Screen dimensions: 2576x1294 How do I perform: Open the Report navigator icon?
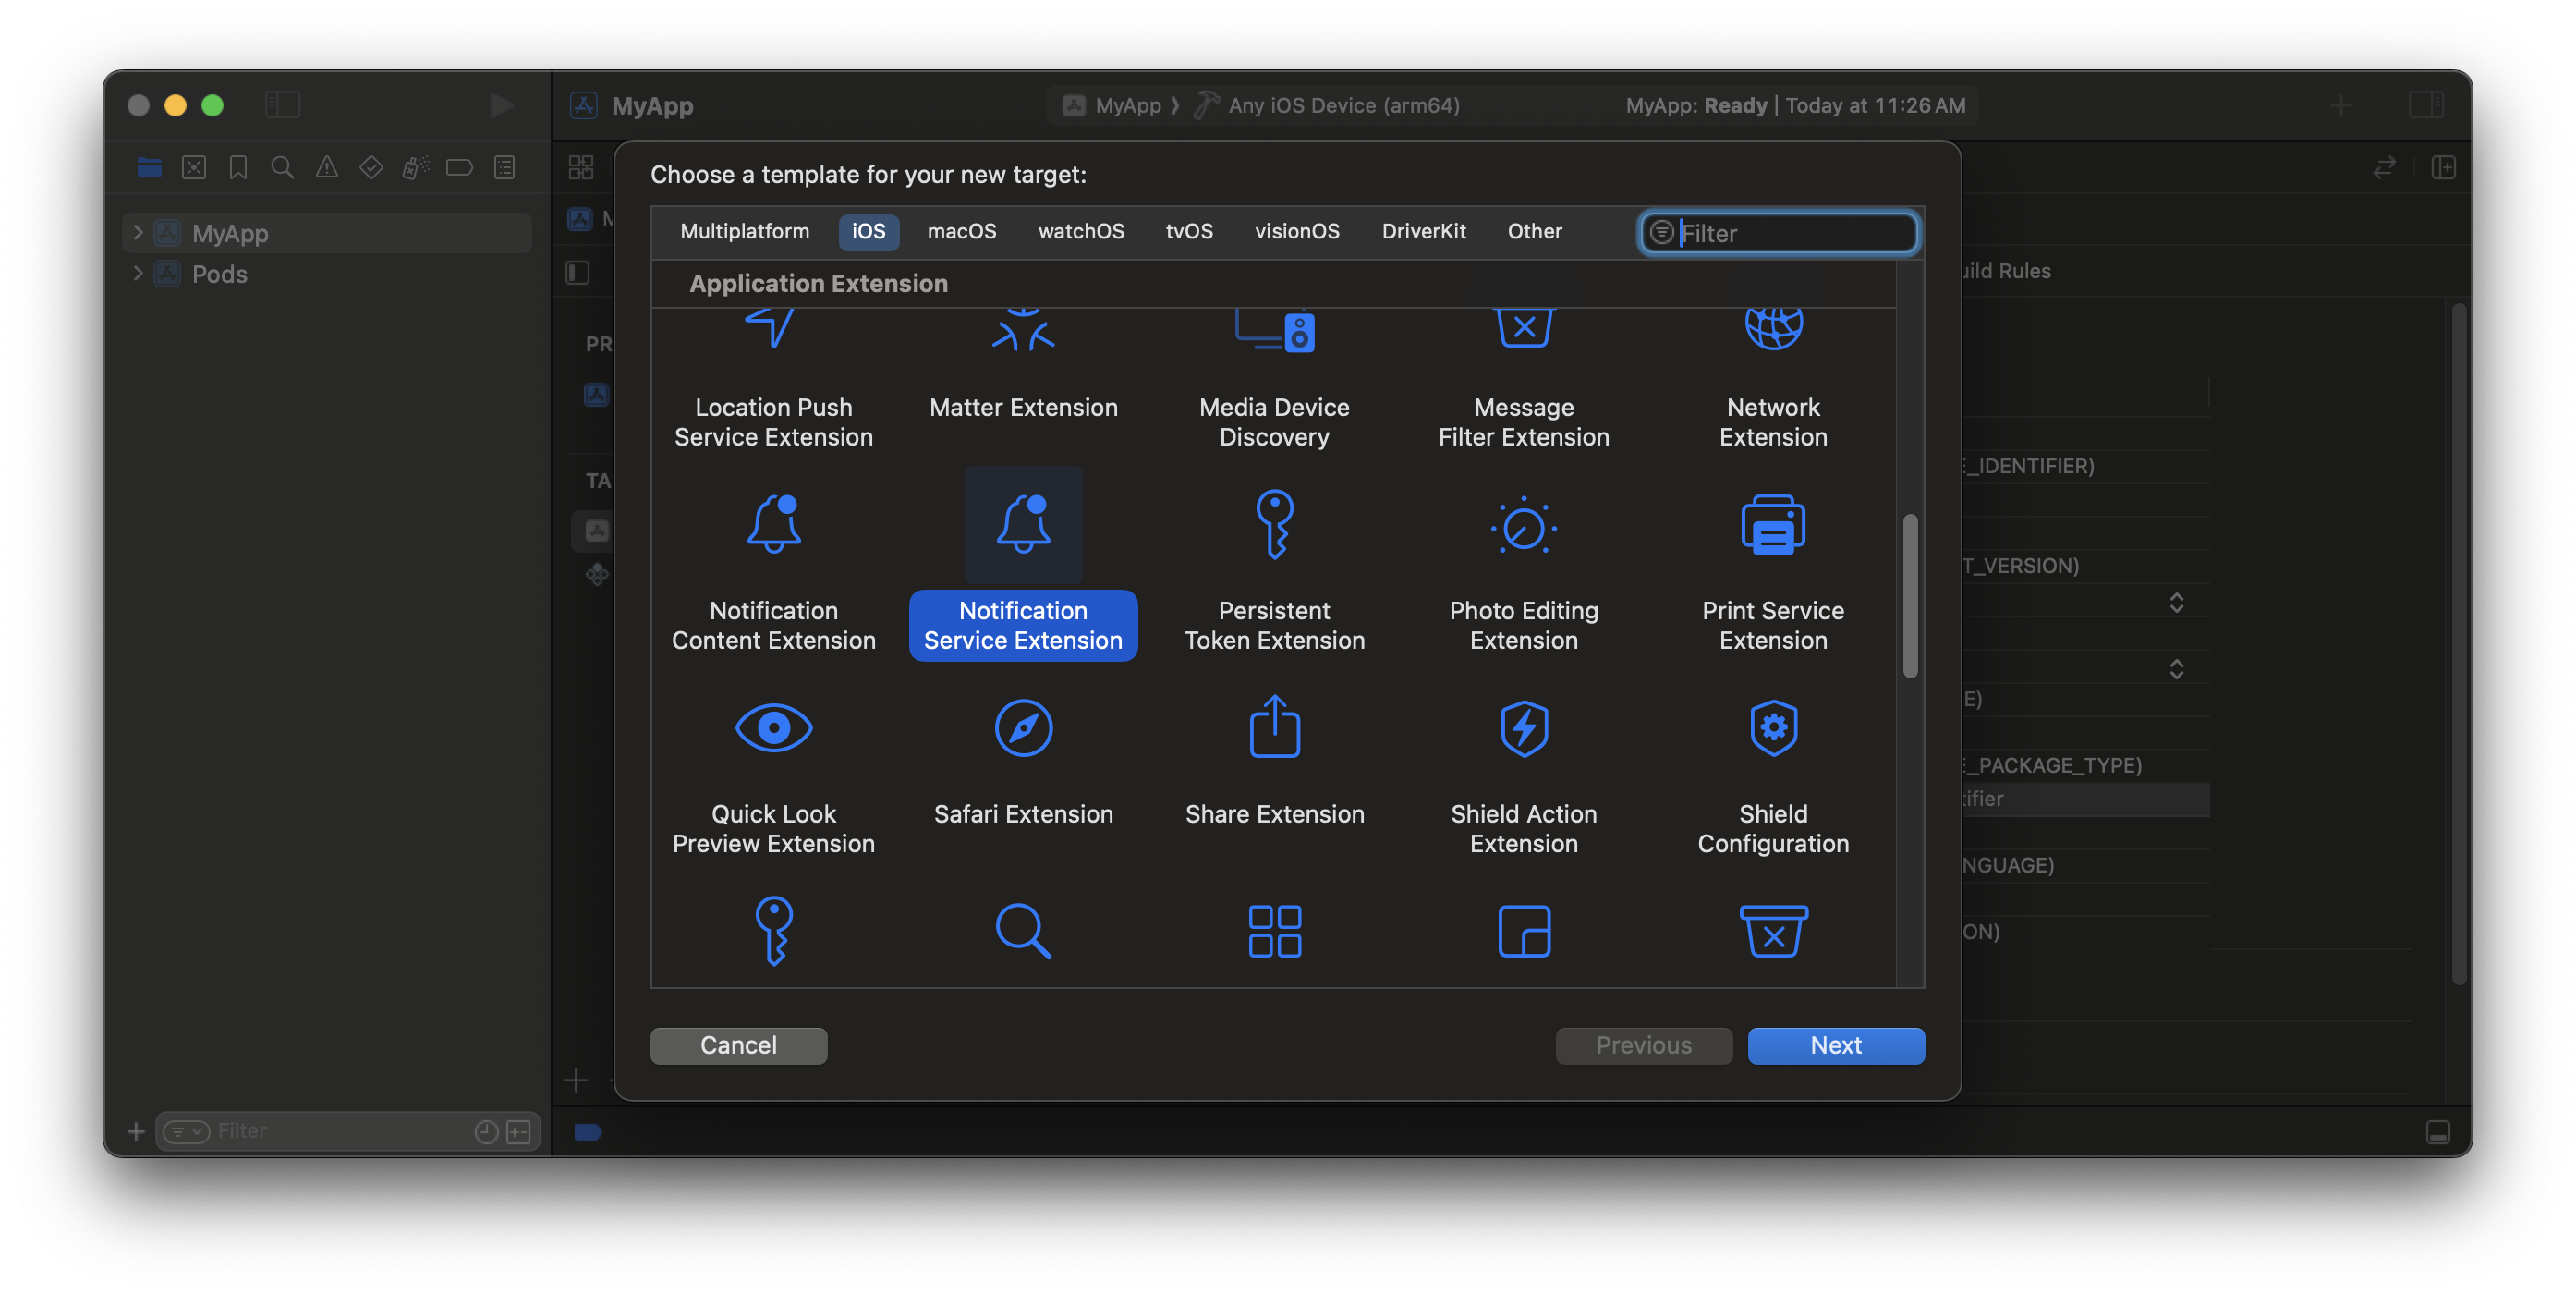pyautogui.click(x=504, y=167)
